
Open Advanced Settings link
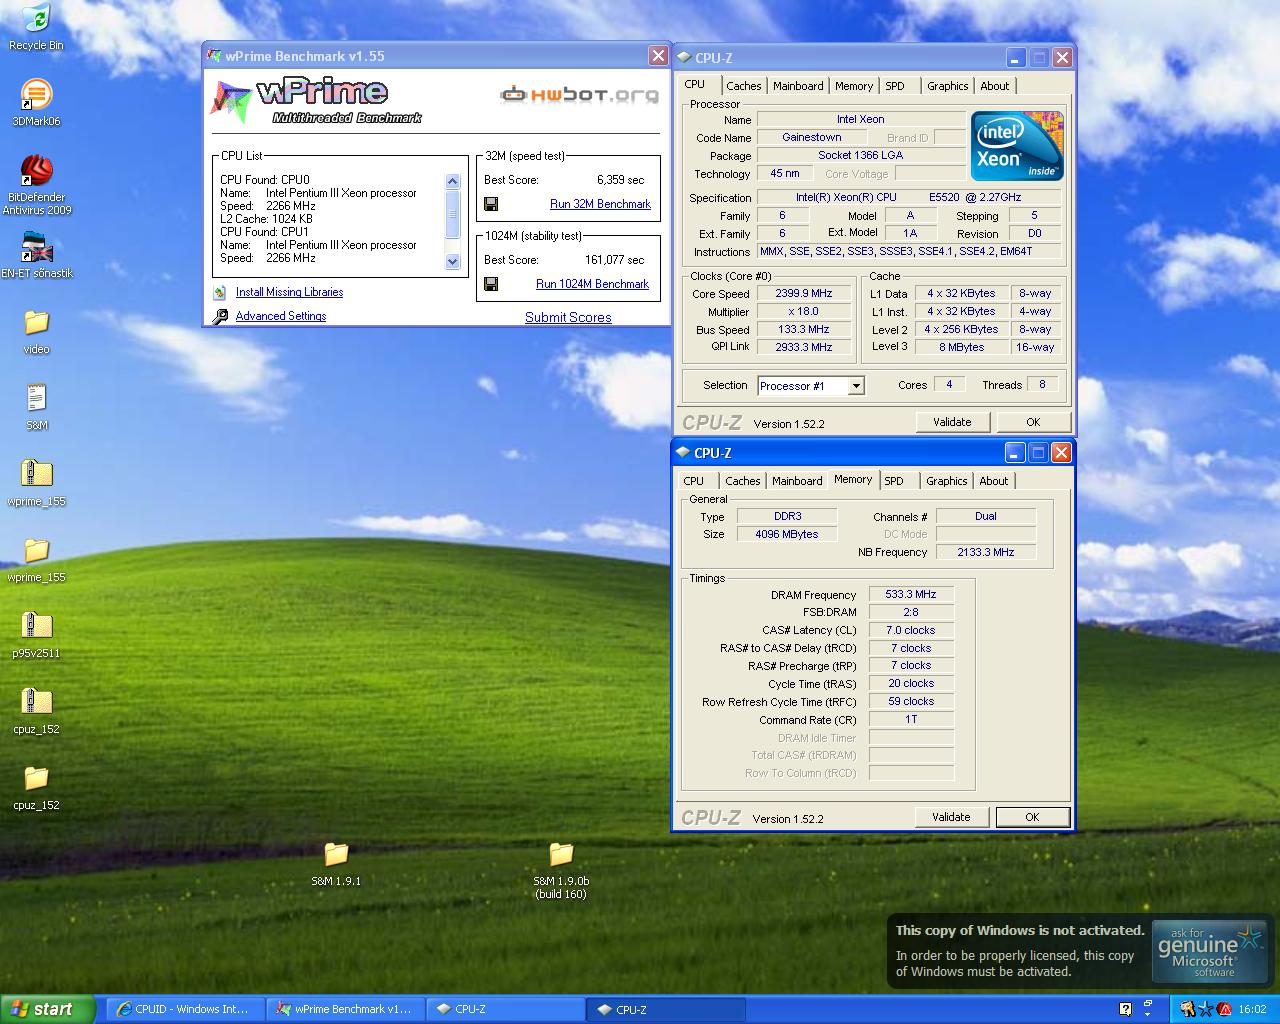[x=281, y=316]
